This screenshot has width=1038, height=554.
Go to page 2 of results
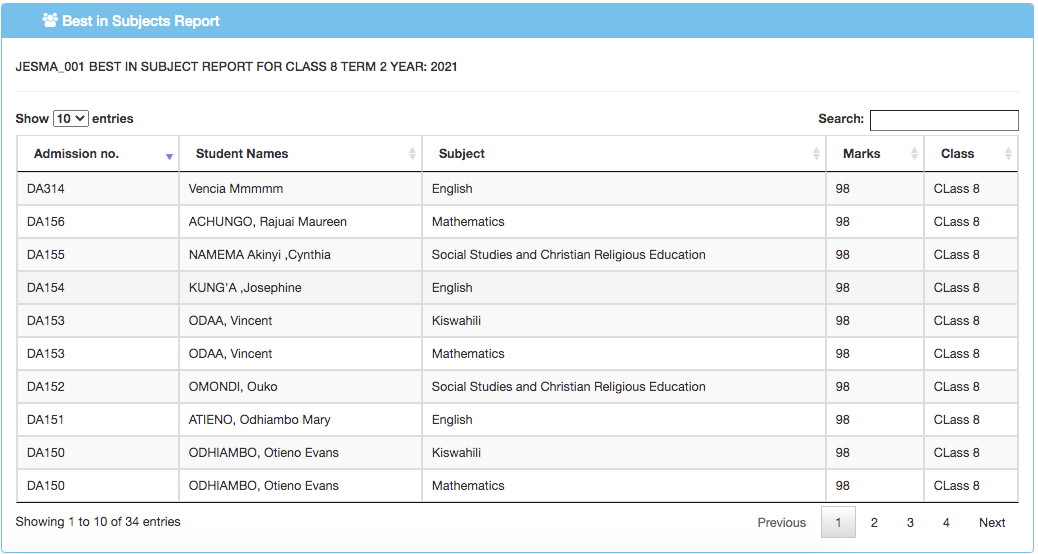[874, 522]
